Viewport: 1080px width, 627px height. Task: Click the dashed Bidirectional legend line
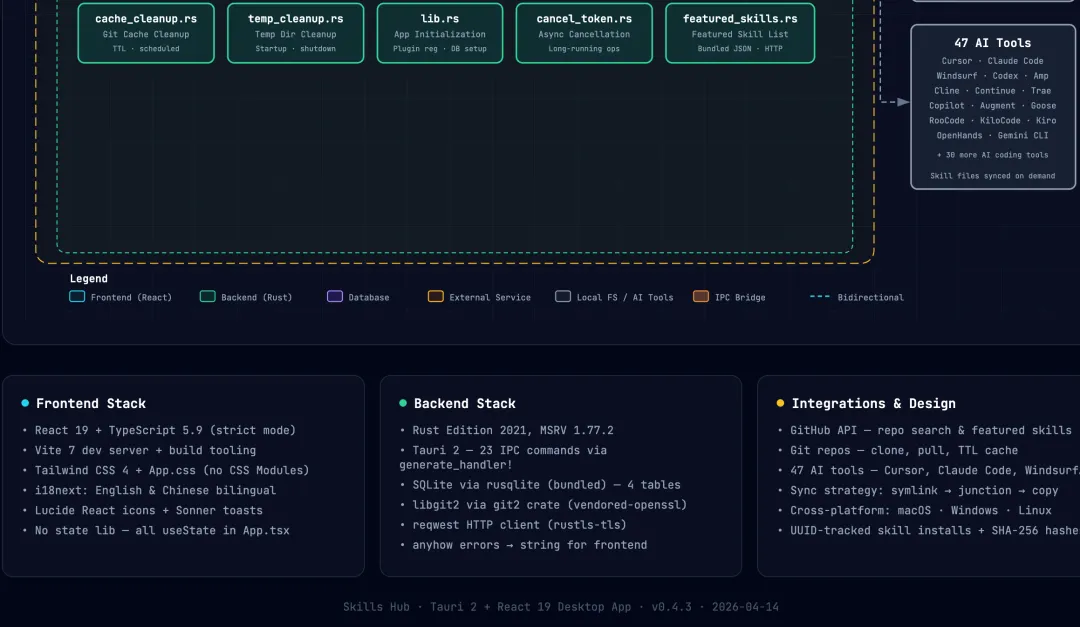(x=820, y=297)
